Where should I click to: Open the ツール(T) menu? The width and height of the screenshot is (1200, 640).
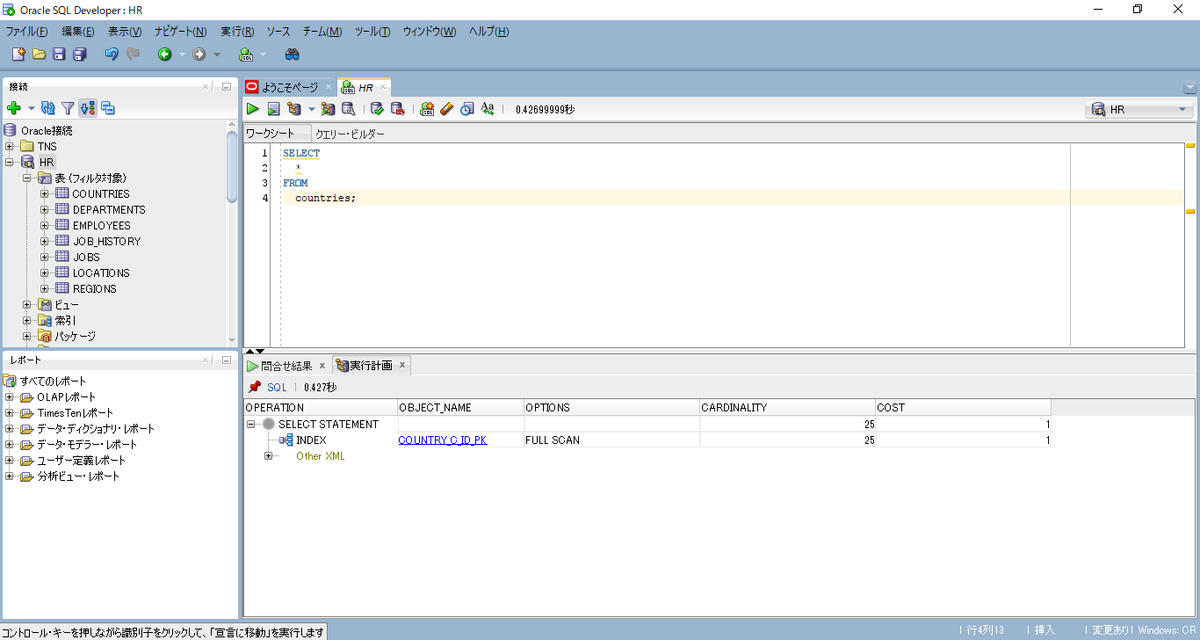[372, 32]
